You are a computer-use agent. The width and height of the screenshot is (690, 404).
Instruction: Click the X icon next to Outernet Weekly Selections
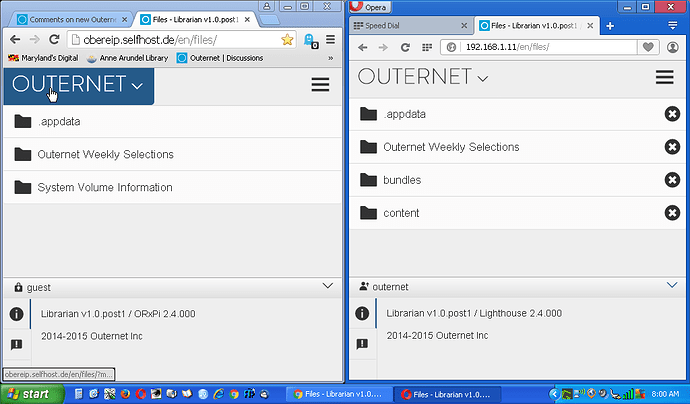[671, 147]
